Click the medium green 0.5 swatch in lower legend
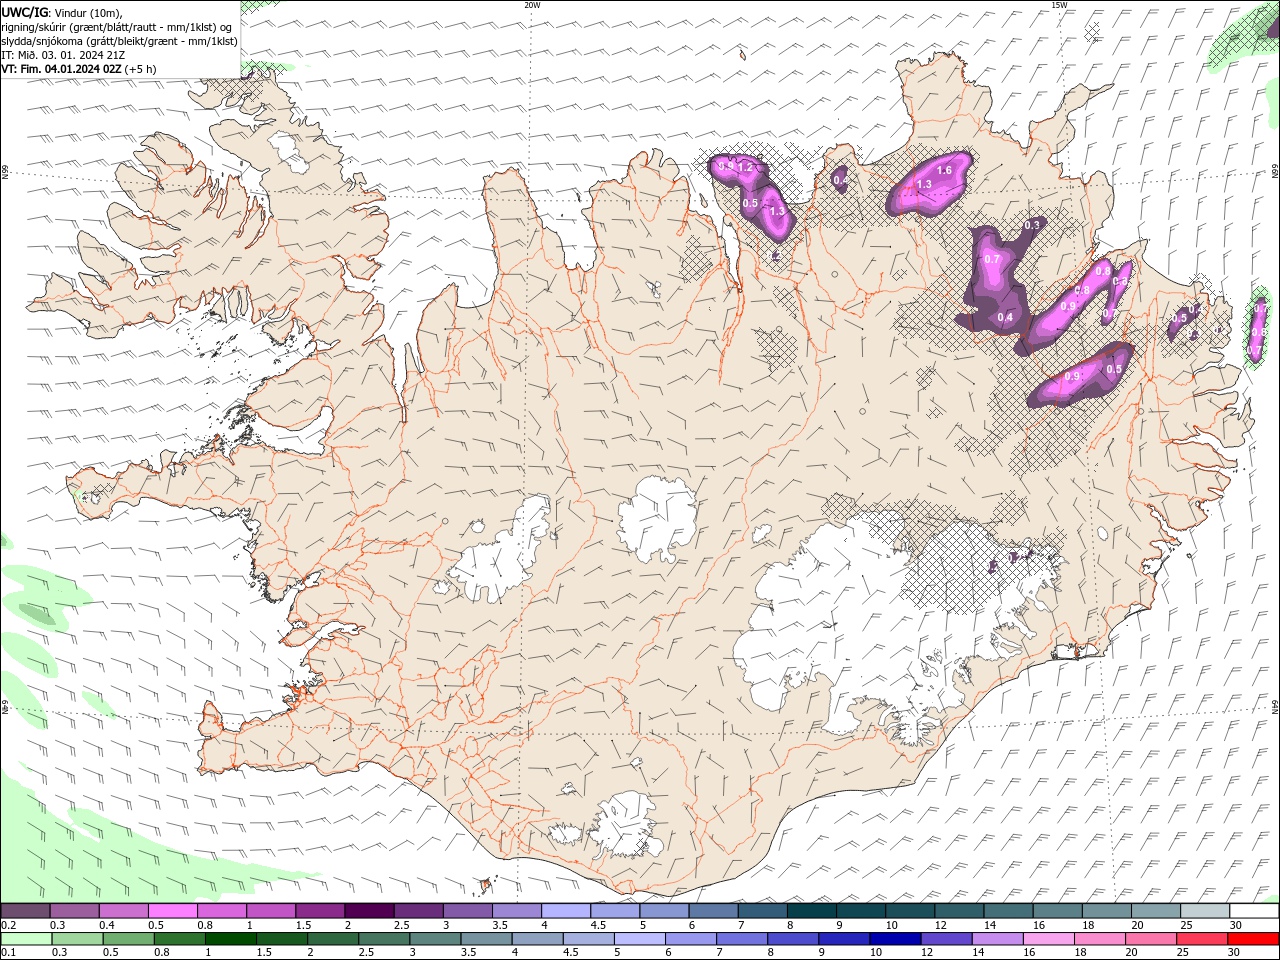Image resolution: width=1280 pixels, height=960 pixels. pyautogui.click(x=129, y=939)
